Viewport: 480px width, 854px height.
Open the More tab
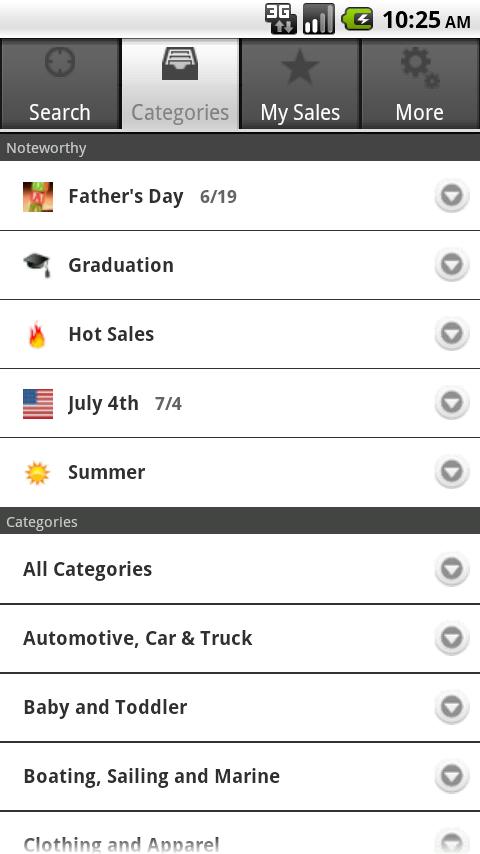[x=420, y=84]
